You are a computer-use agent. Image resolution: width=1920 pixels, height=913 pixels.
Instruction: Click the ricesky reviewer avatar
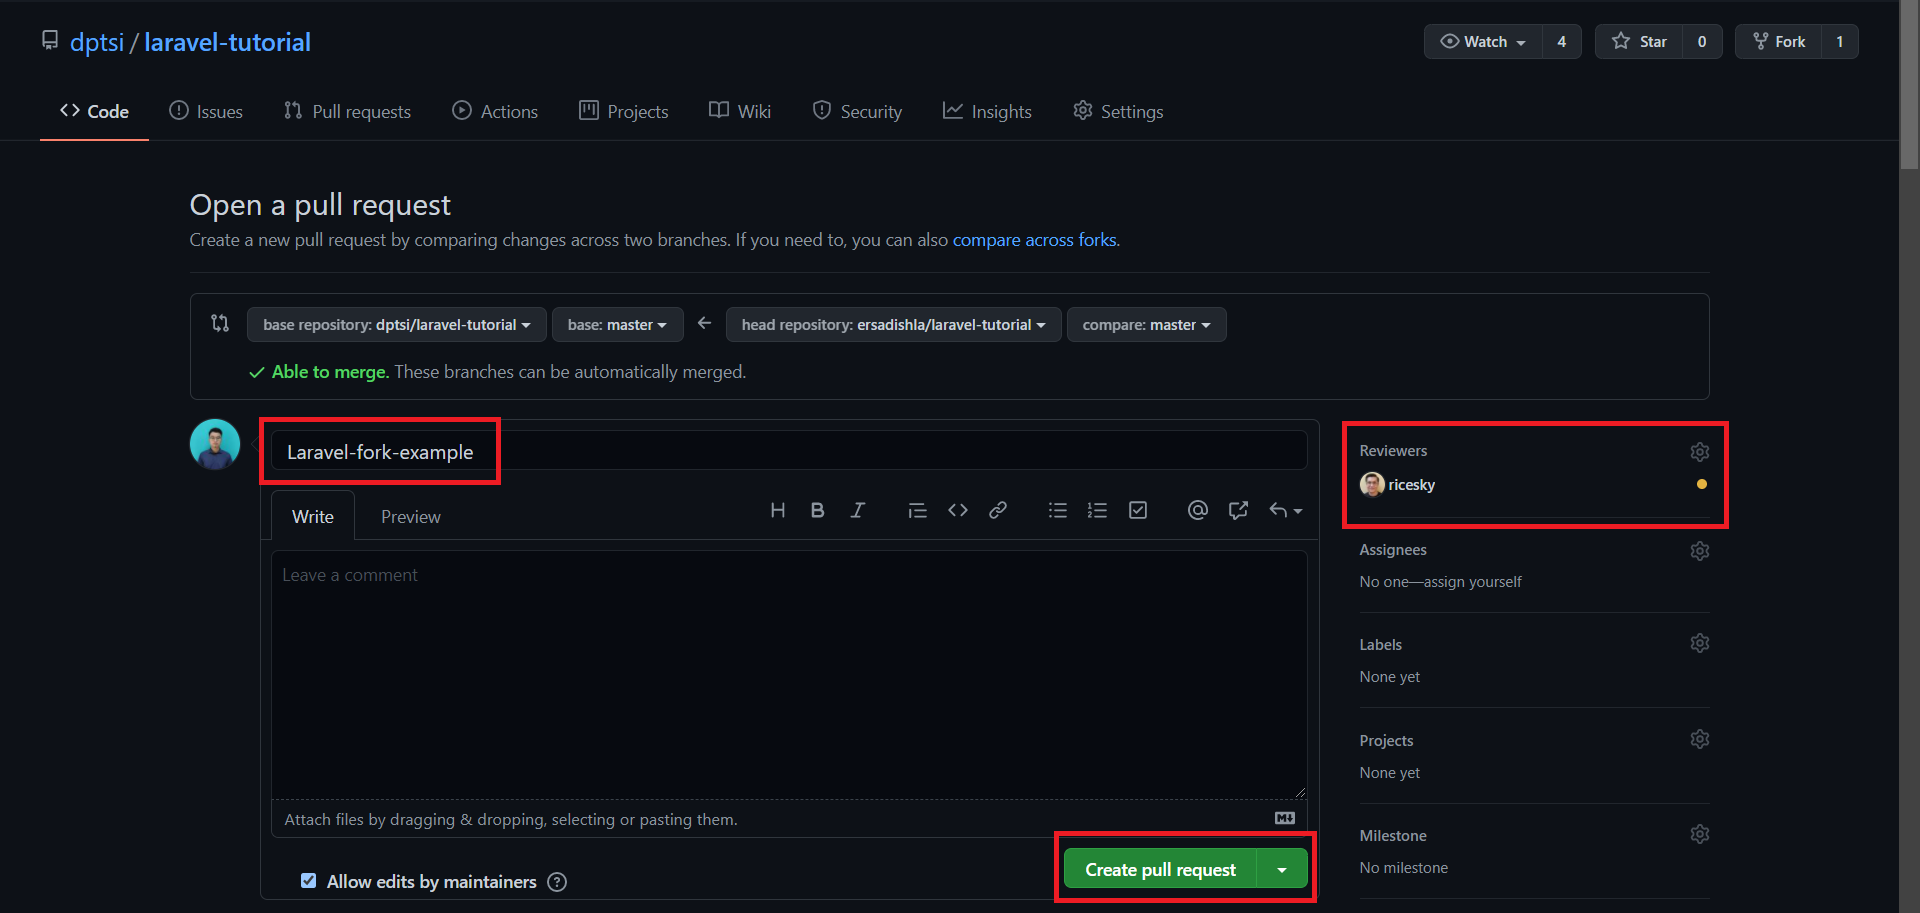(x=1372, y=484)
